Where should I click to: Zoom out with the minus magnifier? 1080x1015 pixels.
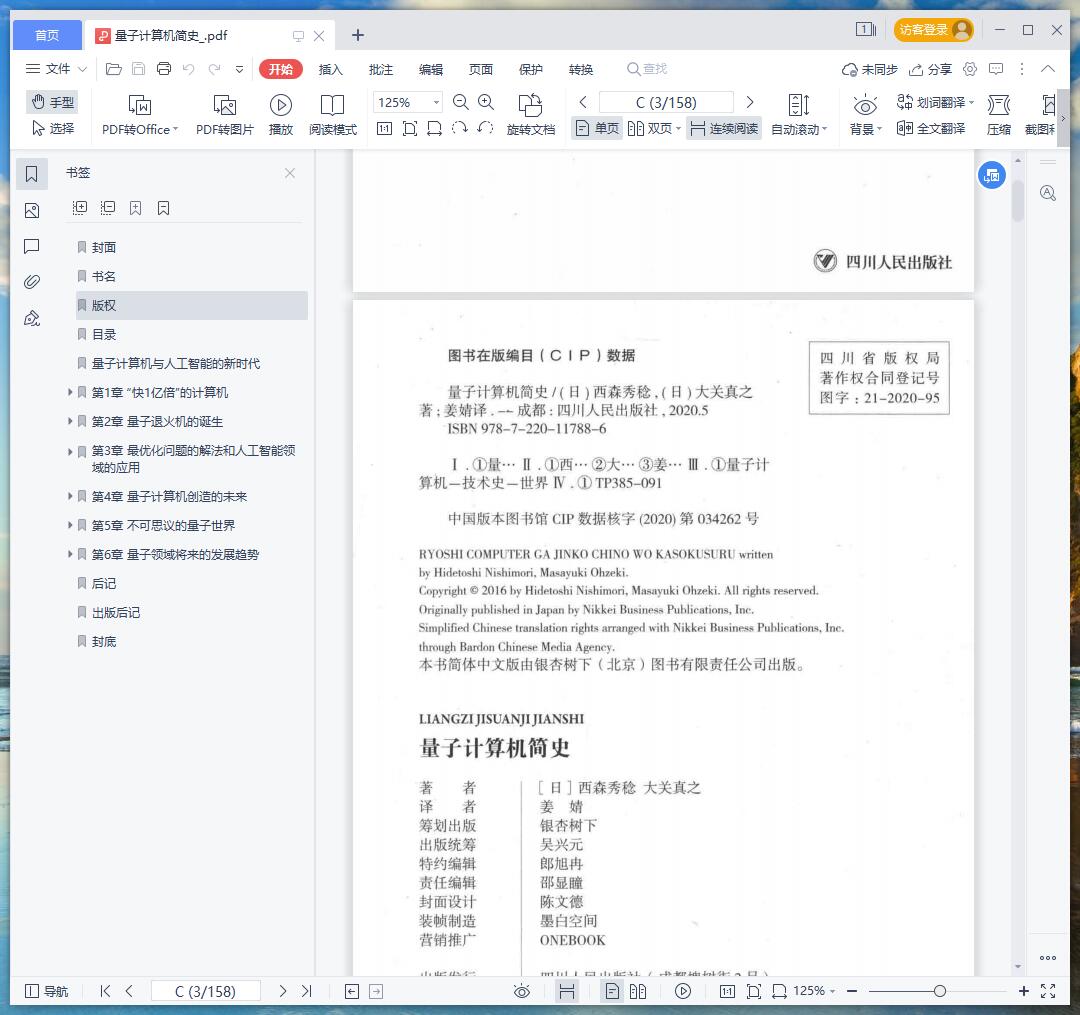(x=461, y=102)
